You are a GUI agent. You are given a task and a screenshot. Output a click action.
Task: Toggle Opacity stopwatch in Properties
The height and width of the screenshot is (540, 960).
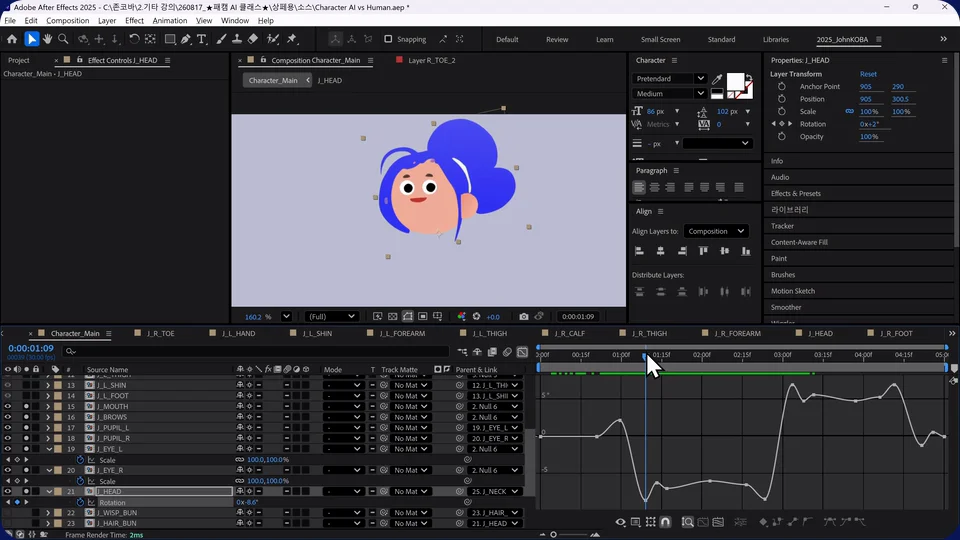pos(782,137)
